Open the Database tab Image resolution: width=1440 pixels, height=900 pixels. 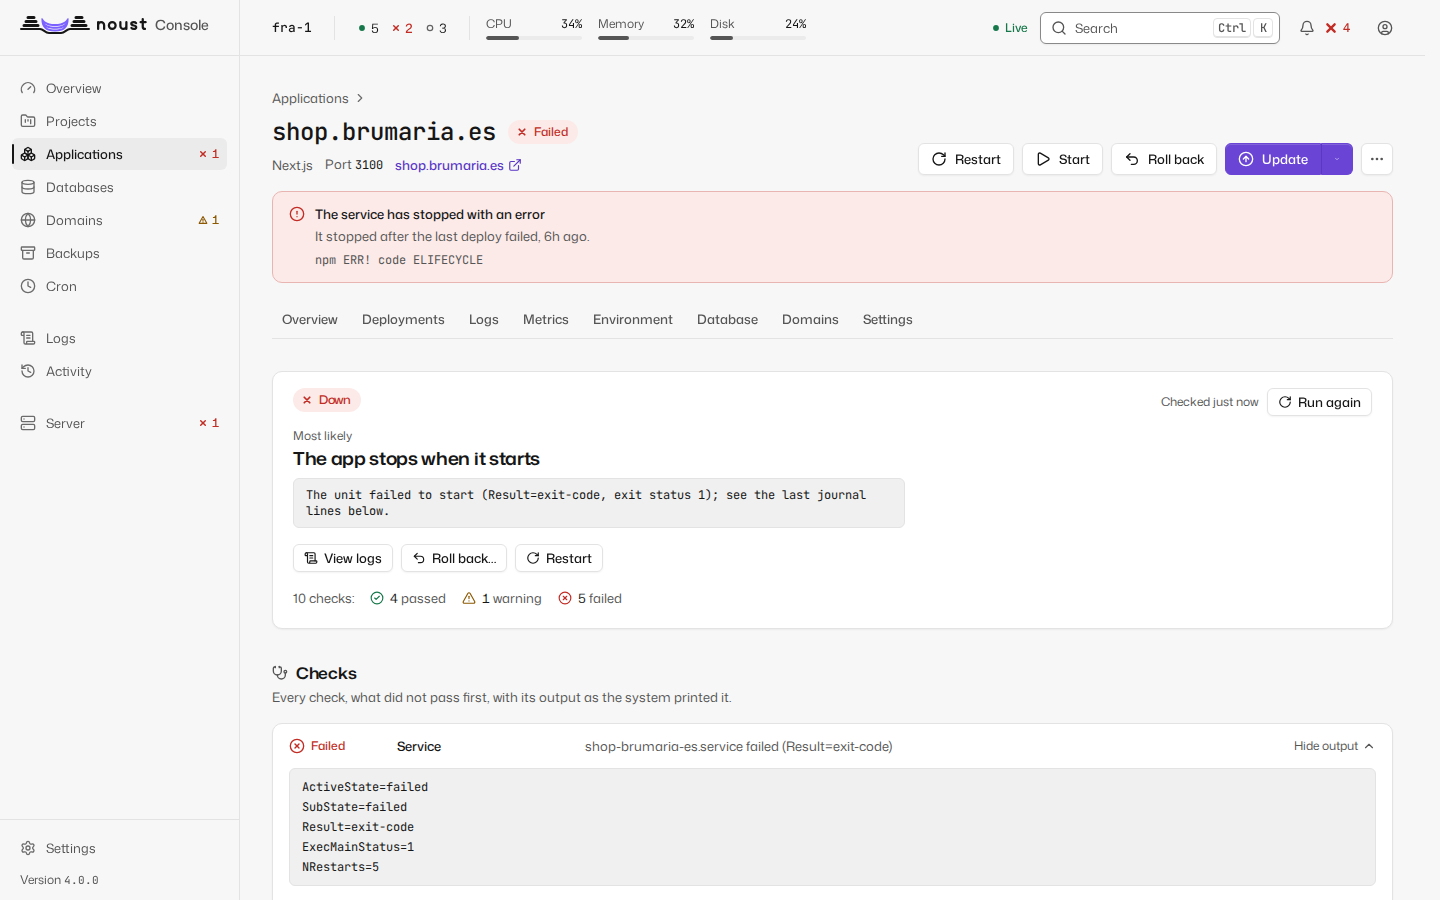[727, 319]
